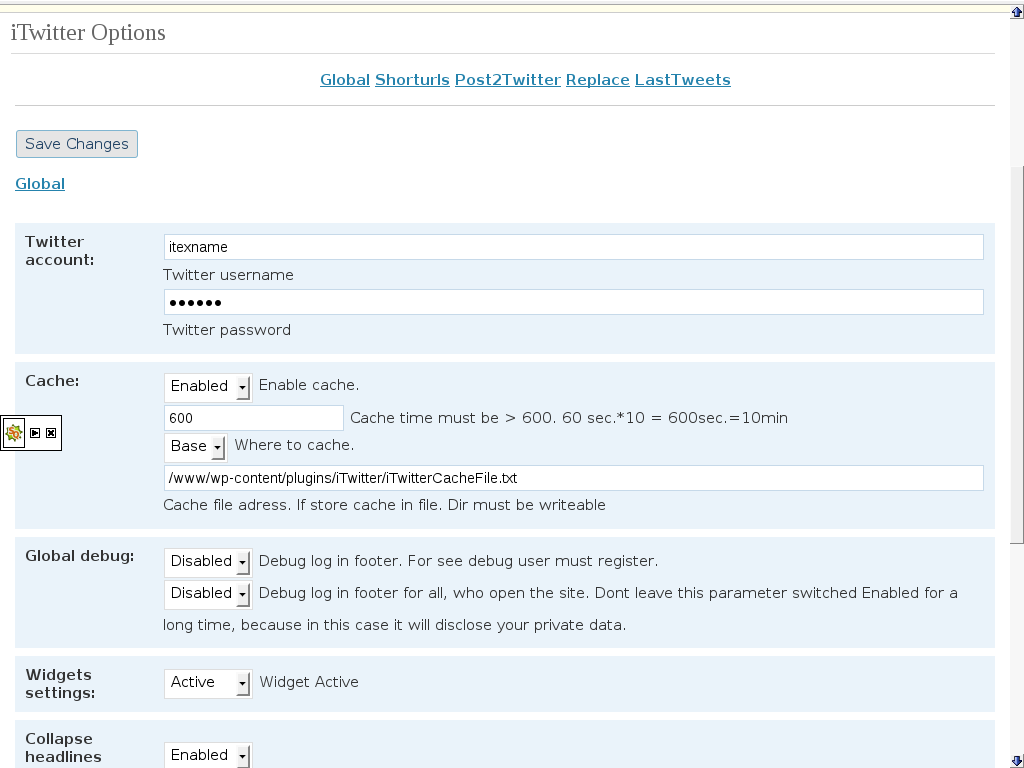This screenshot has width=1024, height=768.
Task: Click the 'Cache:' label
Action: click(x=52, y=381)
